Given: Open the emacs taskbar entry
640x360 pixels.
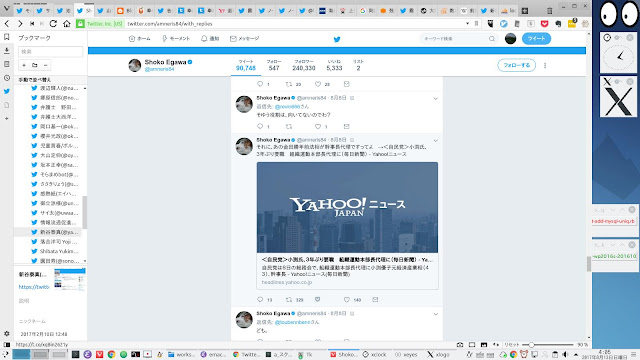Looking at the screenshot, I should point(213,354).
